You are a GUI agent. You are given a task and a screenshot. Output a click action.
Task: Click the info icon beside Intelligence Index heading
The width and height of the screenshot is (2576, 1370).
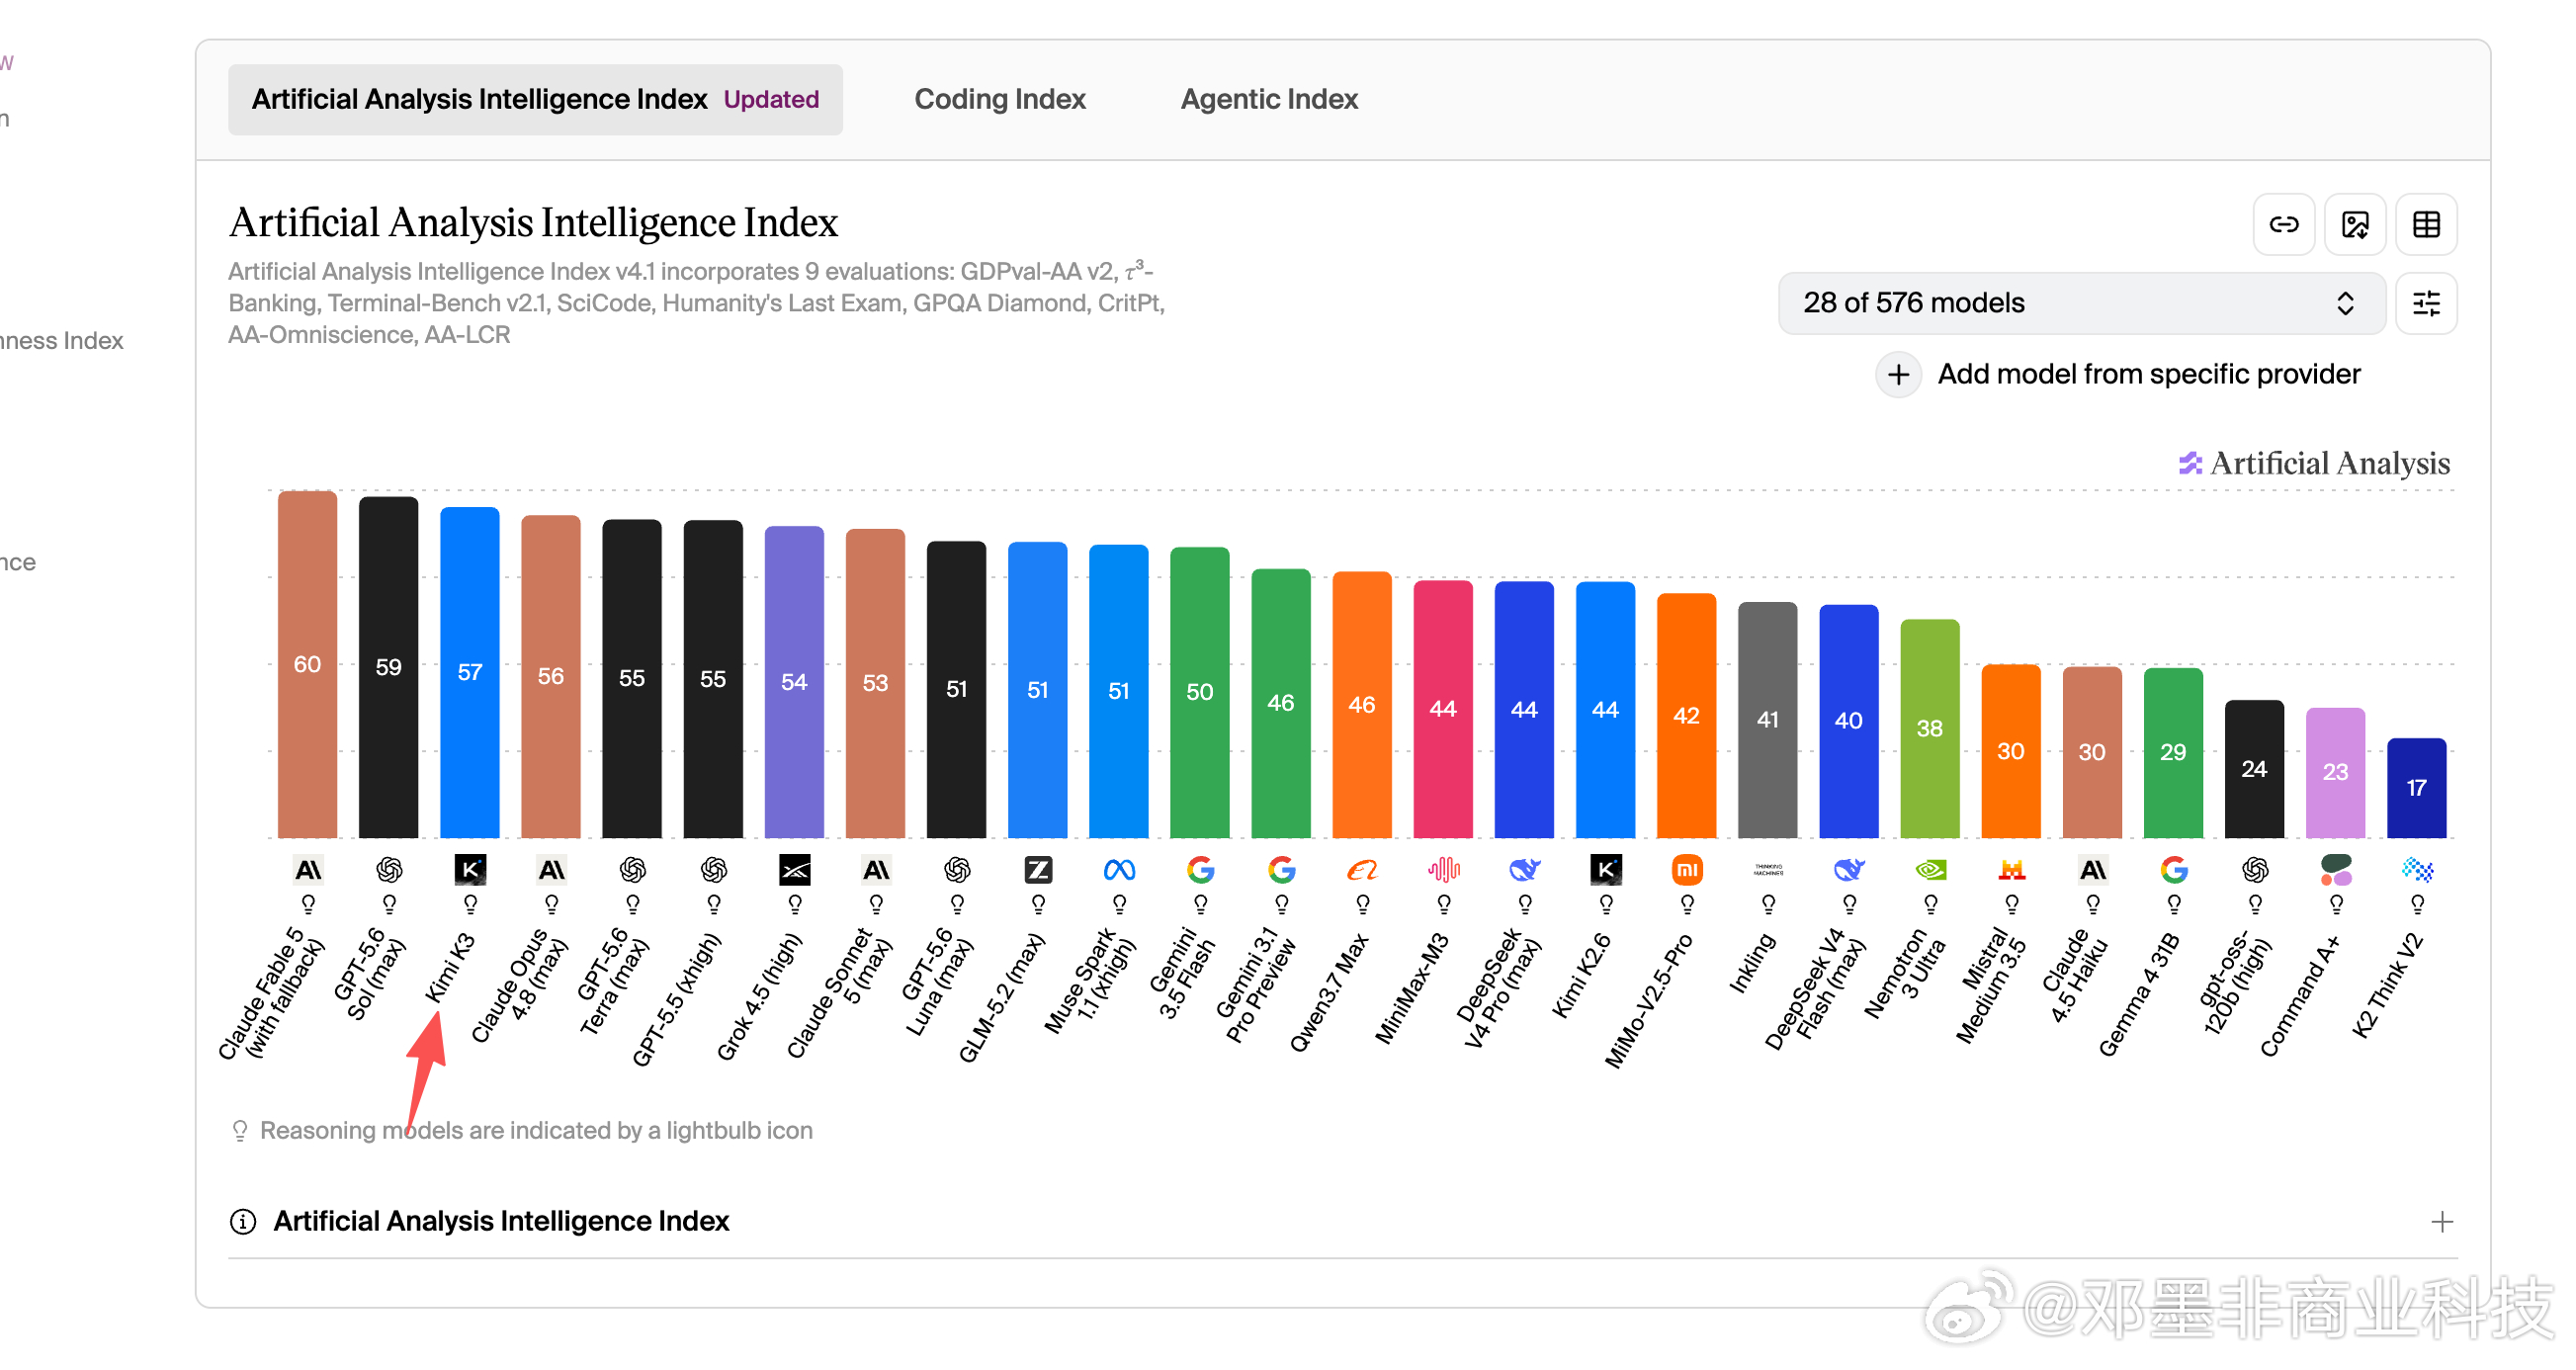click(x=243, y=1221)
